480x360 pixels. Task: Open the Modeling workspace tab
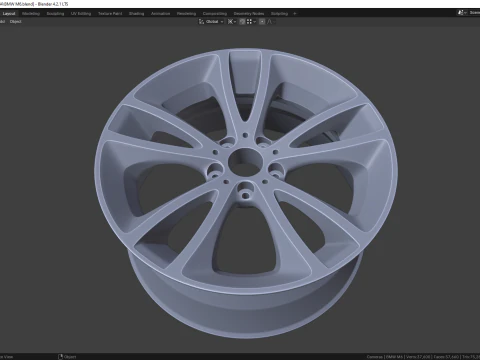click(31, 14)
